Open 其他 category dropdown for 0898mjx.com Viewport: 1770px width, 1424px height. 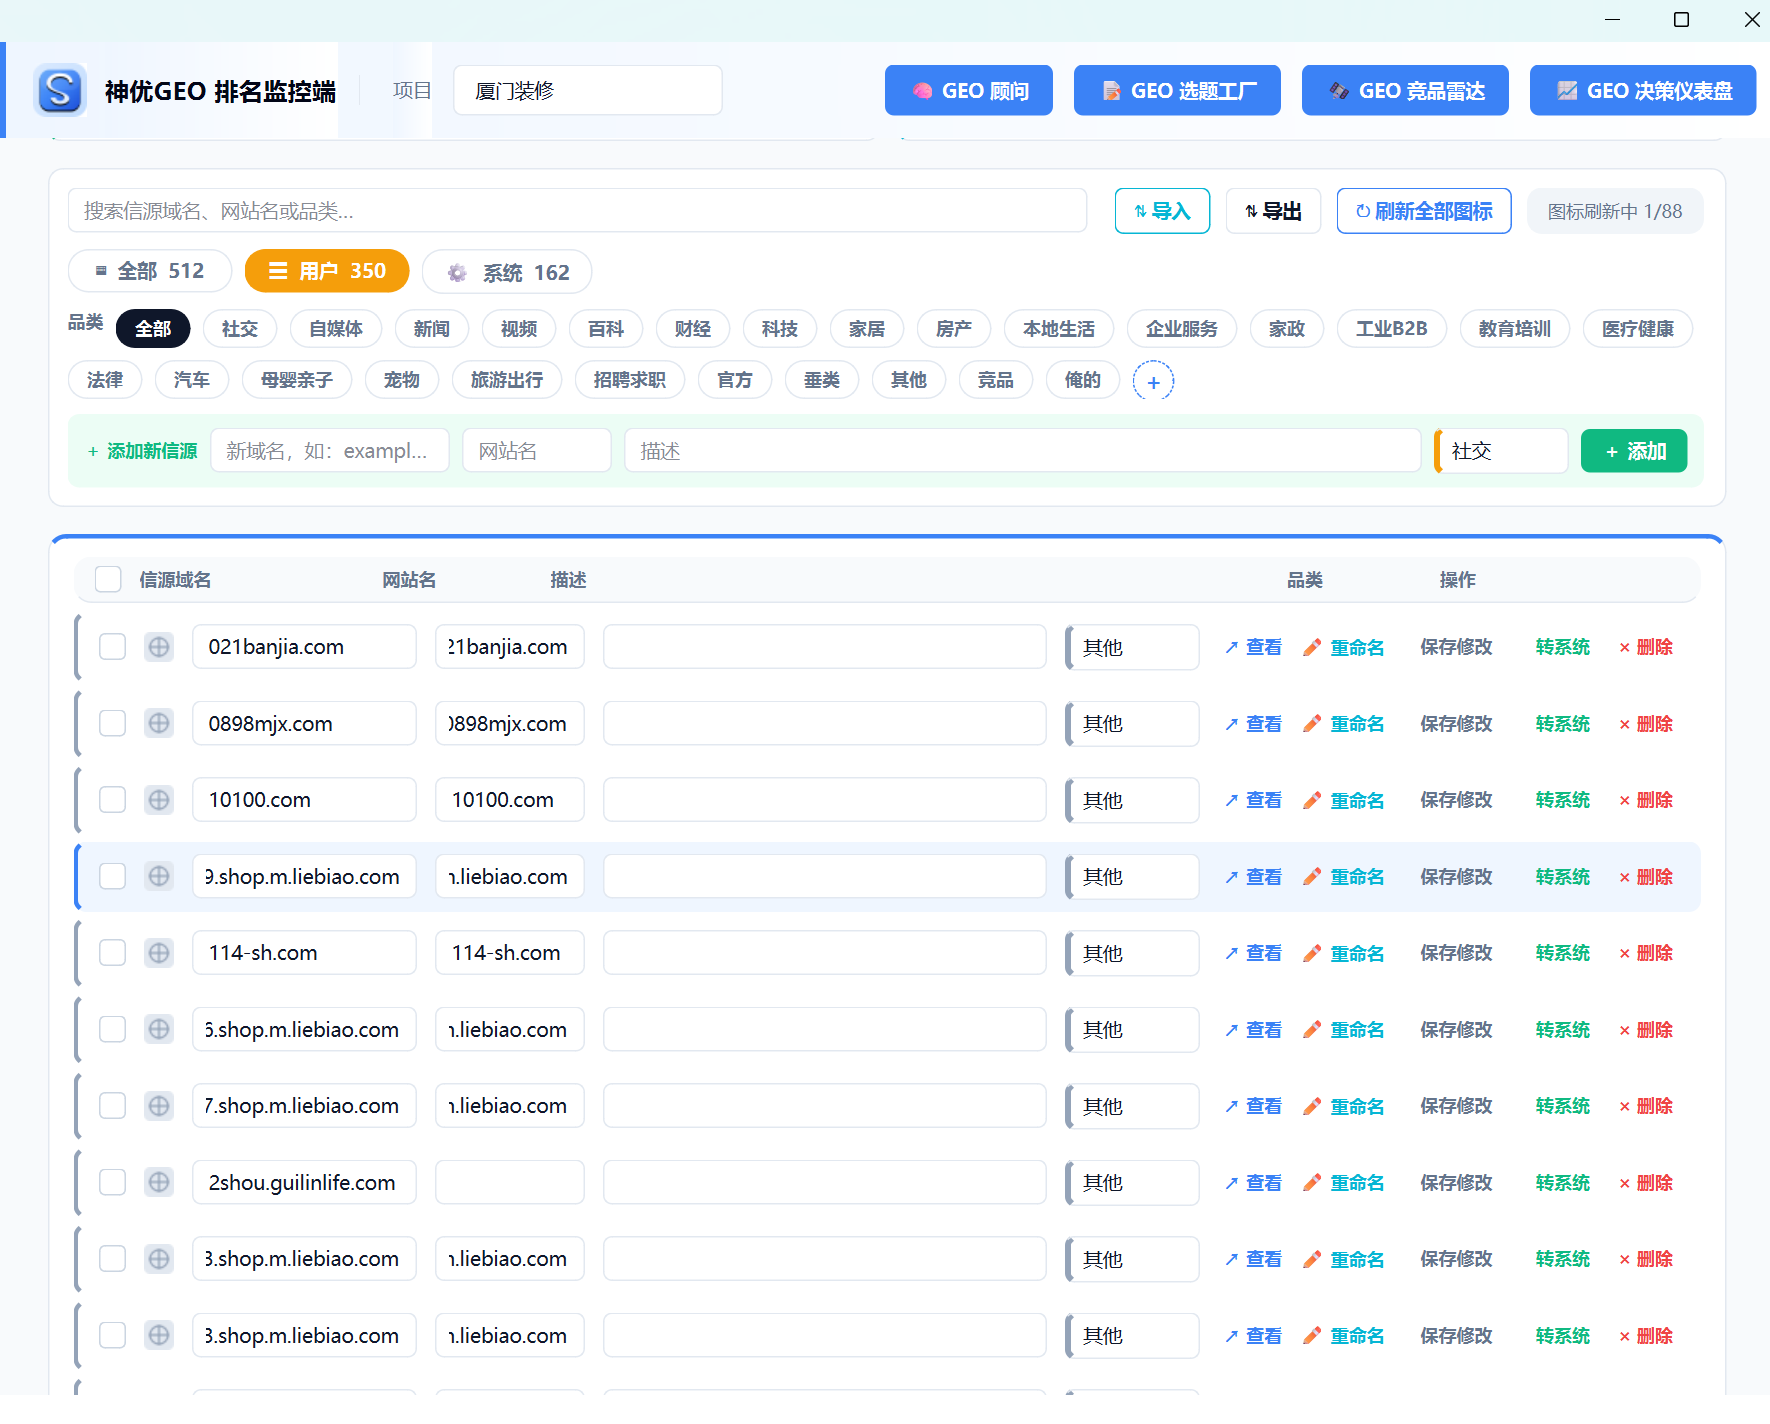coord(1132,724)
